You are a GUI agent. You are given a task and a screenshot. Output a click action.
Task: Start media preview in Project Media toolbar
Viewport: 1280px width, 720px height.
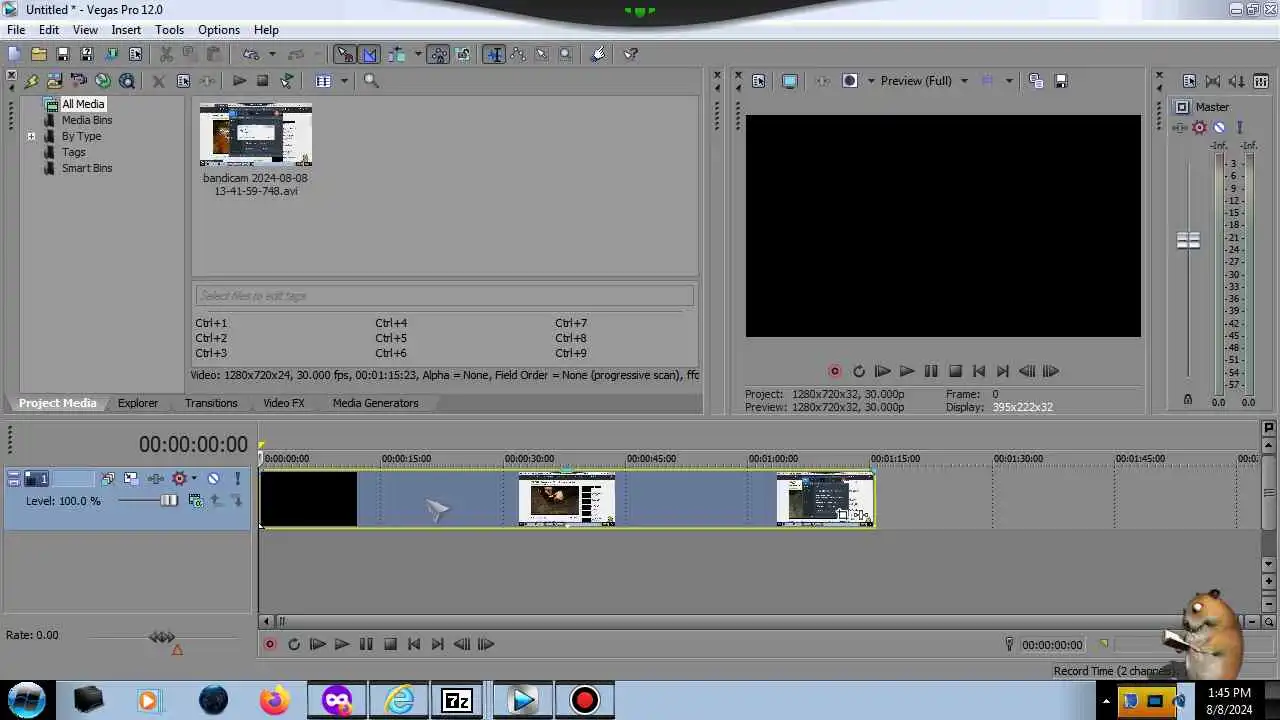(239, 81)
